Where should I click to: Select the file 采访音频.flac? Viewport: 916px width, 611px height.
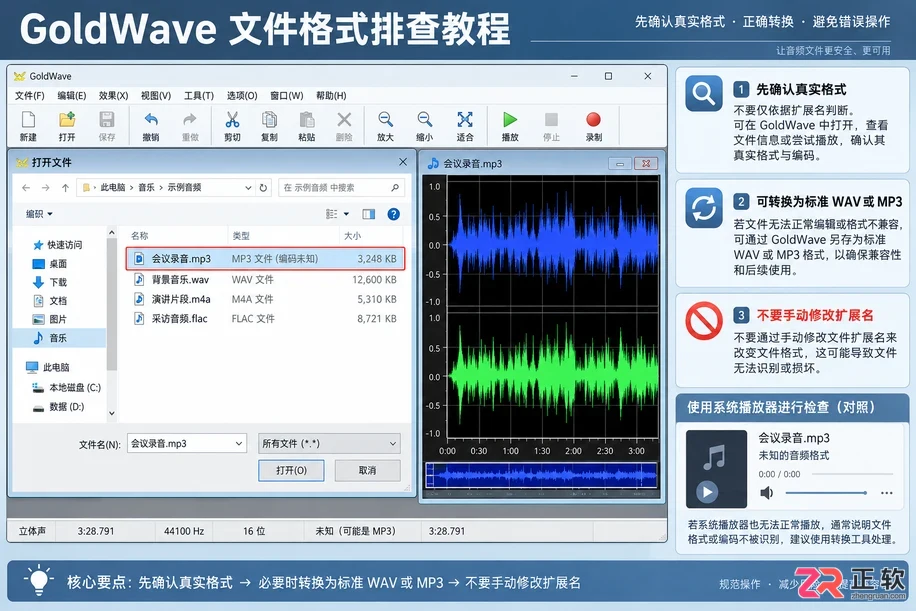[x=265, y=318]
